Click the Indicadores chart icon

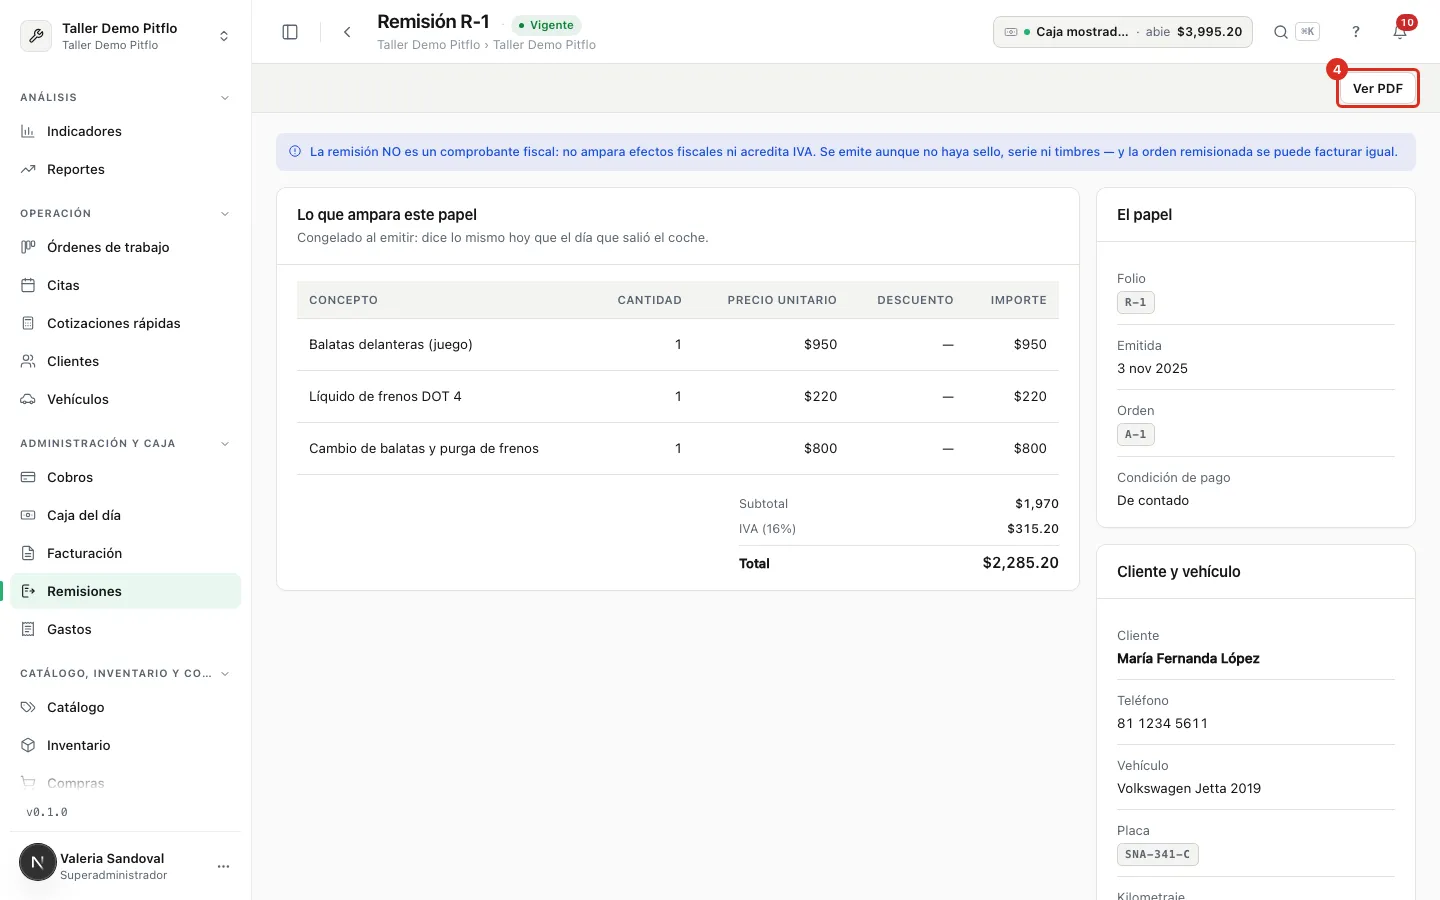click(28, 131)
